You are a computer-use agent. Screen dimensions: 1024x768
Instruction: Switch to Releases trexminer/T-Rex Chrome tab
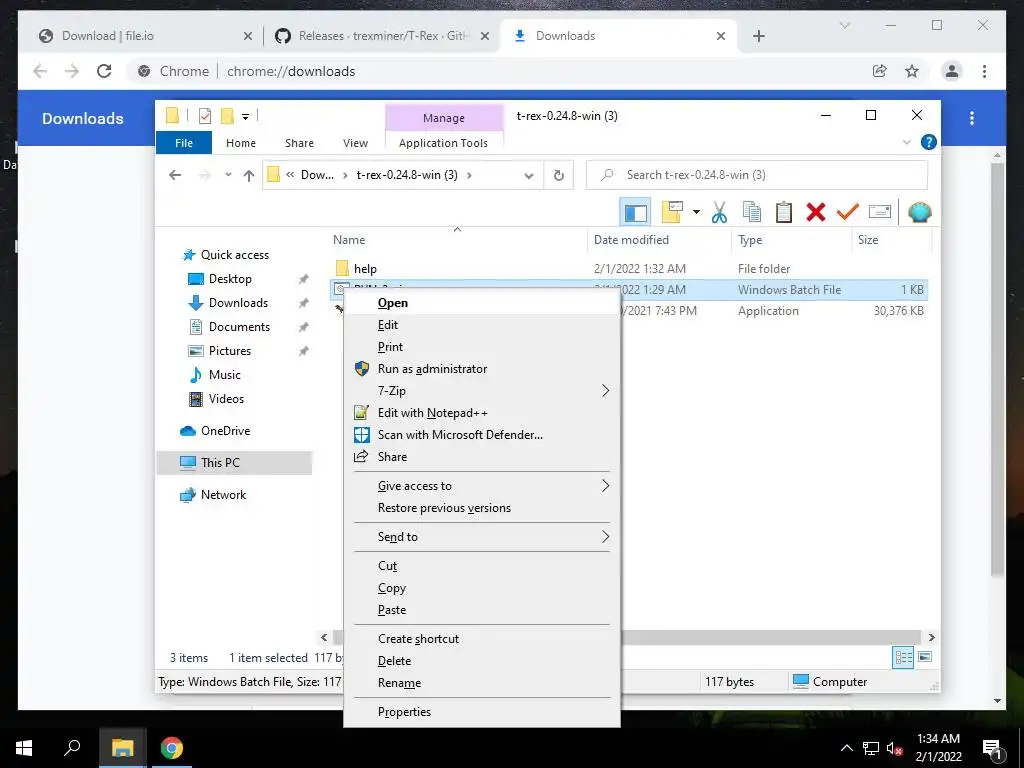click(x=381, y=36)
